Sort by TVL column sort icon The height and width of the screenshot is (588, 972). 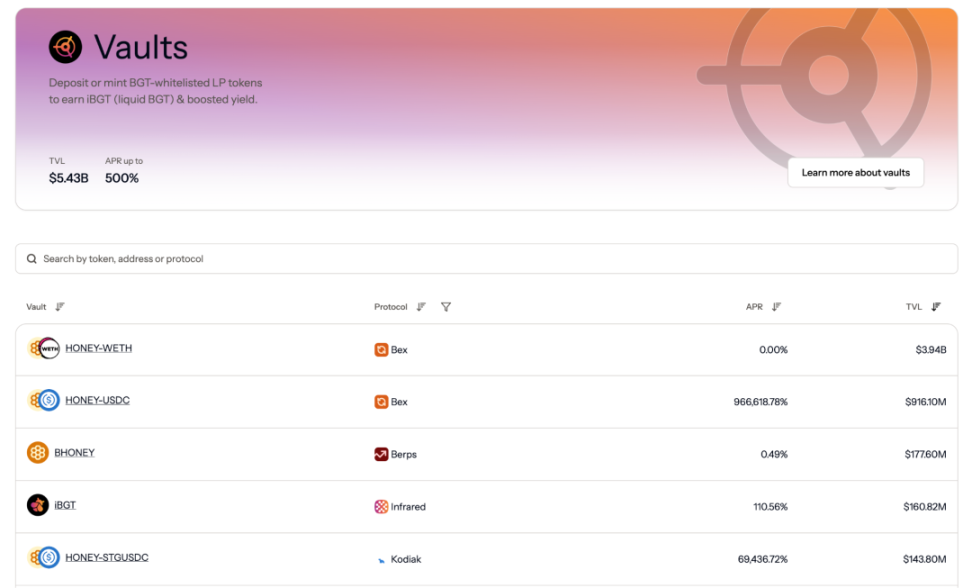click(x=936, y=307)
